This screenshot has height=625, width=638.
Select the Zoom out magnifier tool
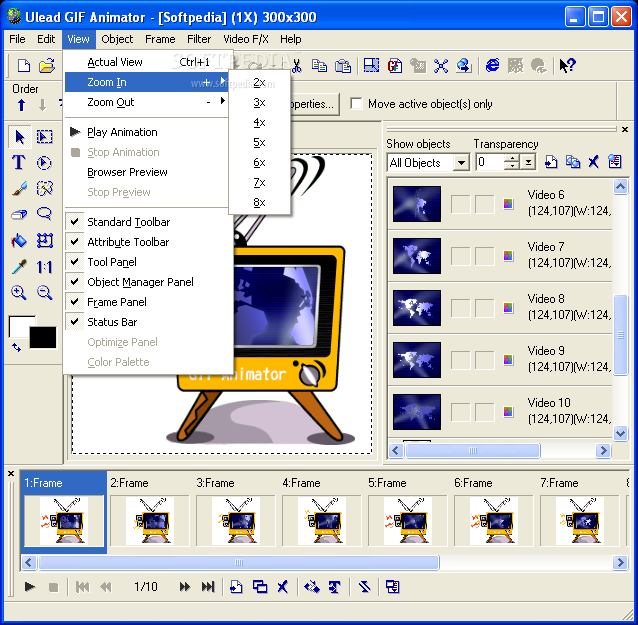(x=44, y=292)
